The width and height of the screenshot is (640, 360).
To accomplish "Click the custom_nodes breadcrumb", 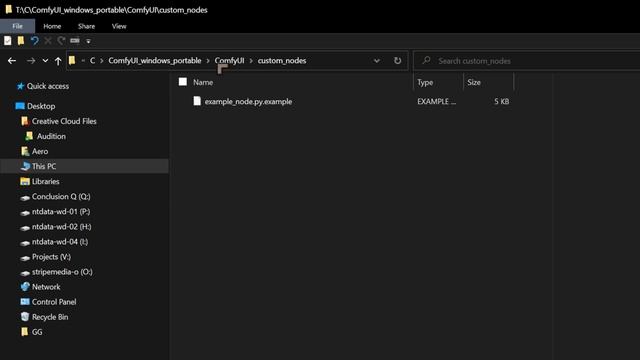I will pos(282,60).
